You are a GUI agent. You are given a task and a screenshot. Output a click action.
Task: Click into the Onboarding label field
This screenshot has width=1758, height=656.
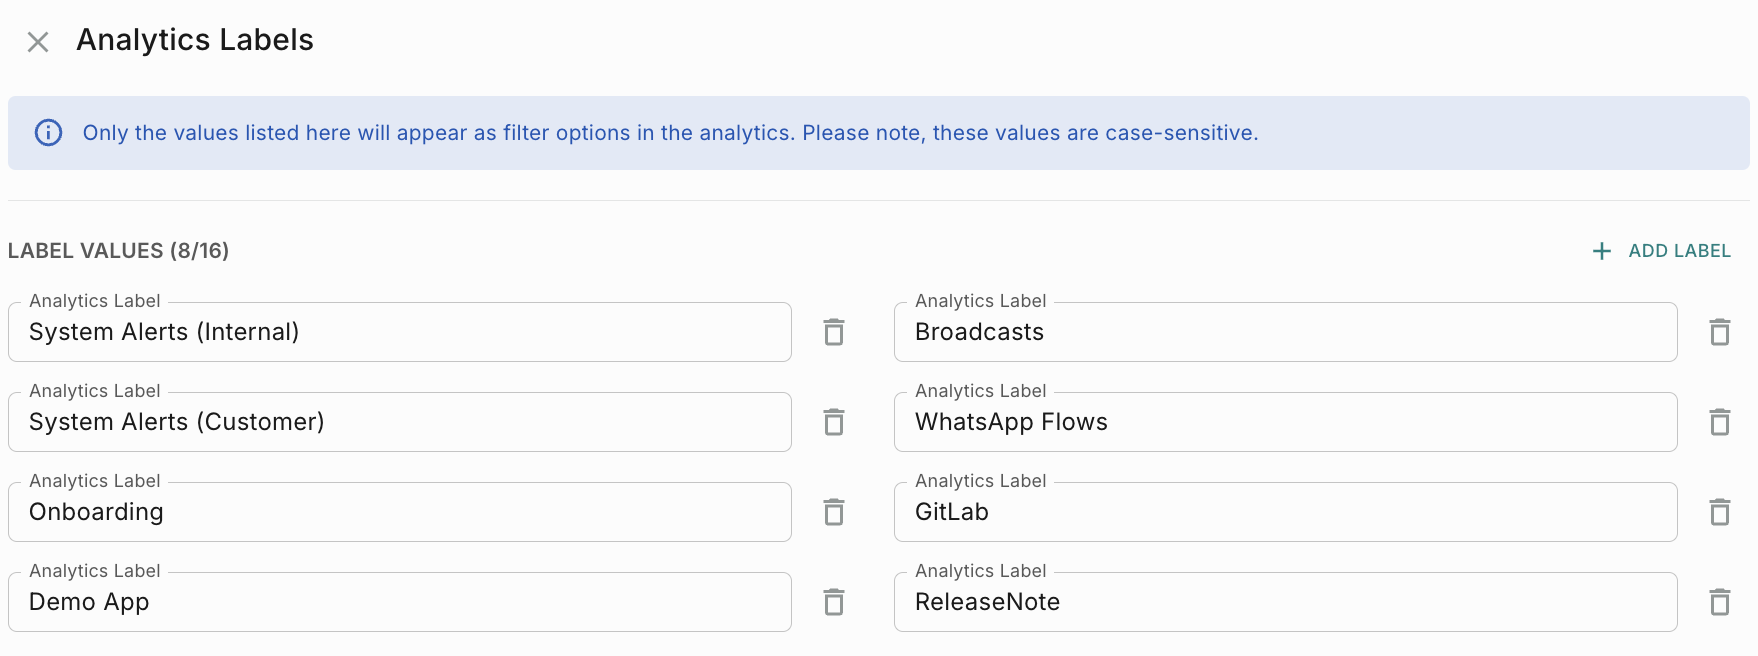tap(400, 512)
